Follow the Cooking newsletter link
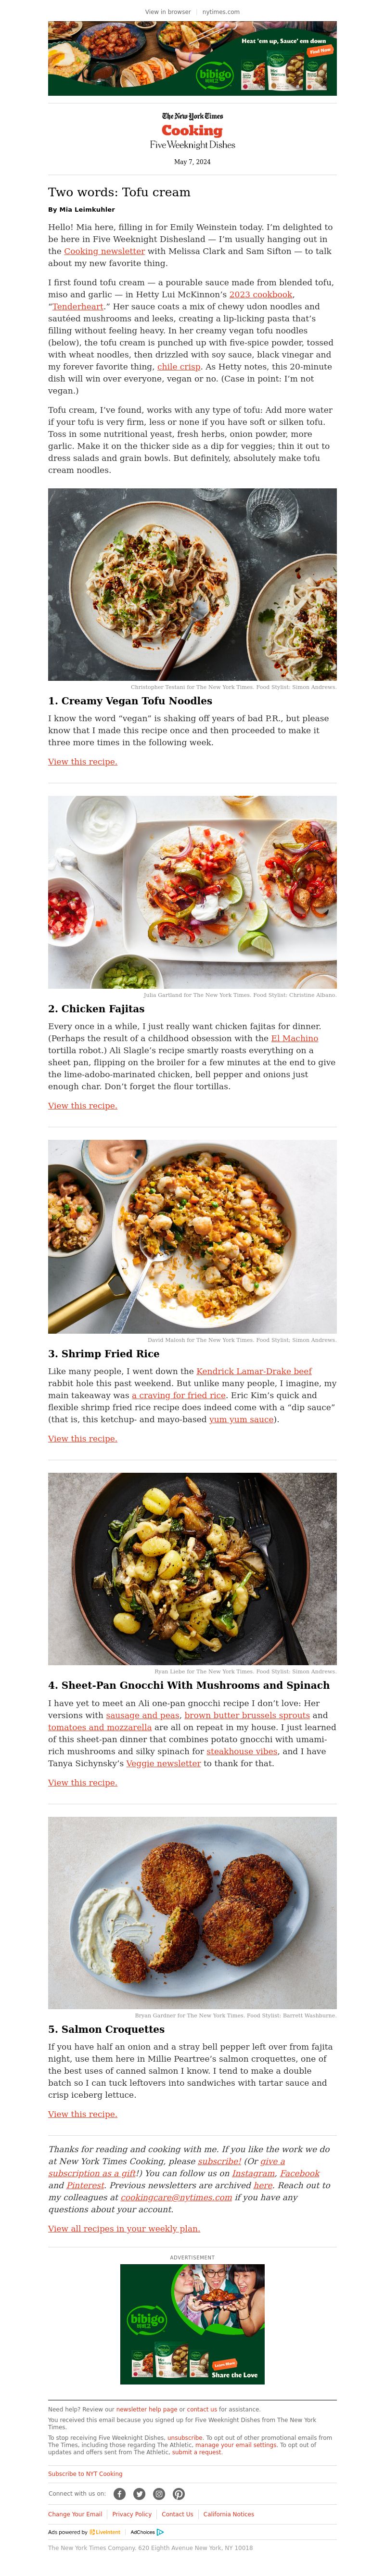Viewport: 385px width, 2576px height. click(x=104, y=251)
